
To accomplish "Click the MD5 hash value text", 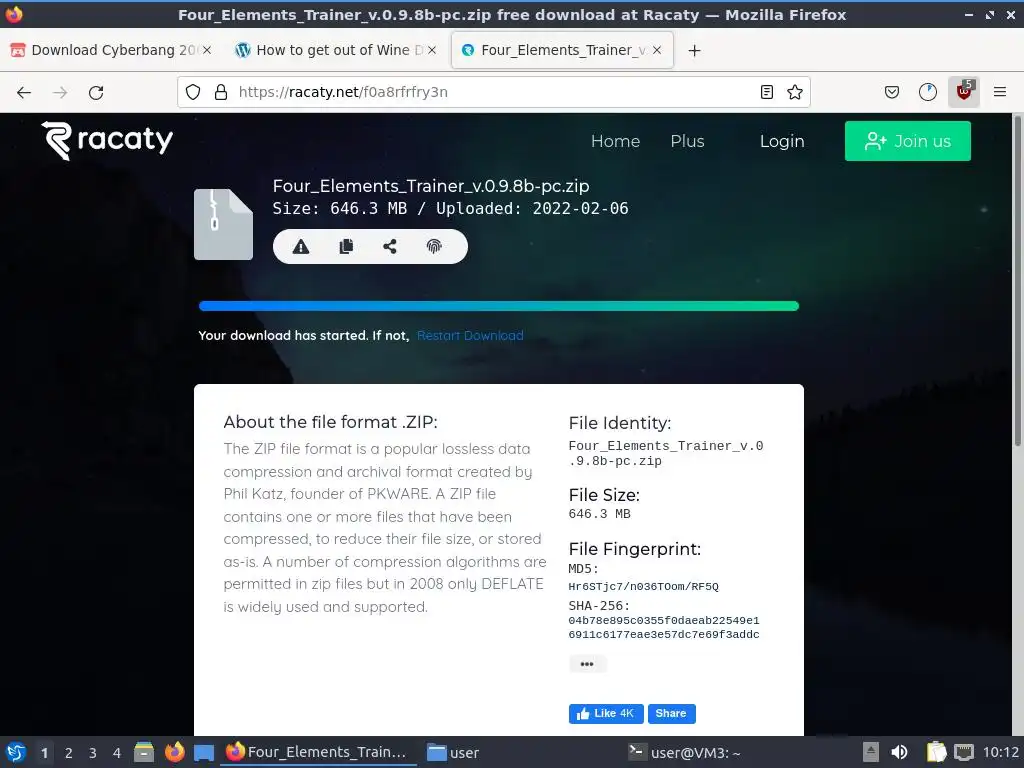I will click(x=643, y=586).
